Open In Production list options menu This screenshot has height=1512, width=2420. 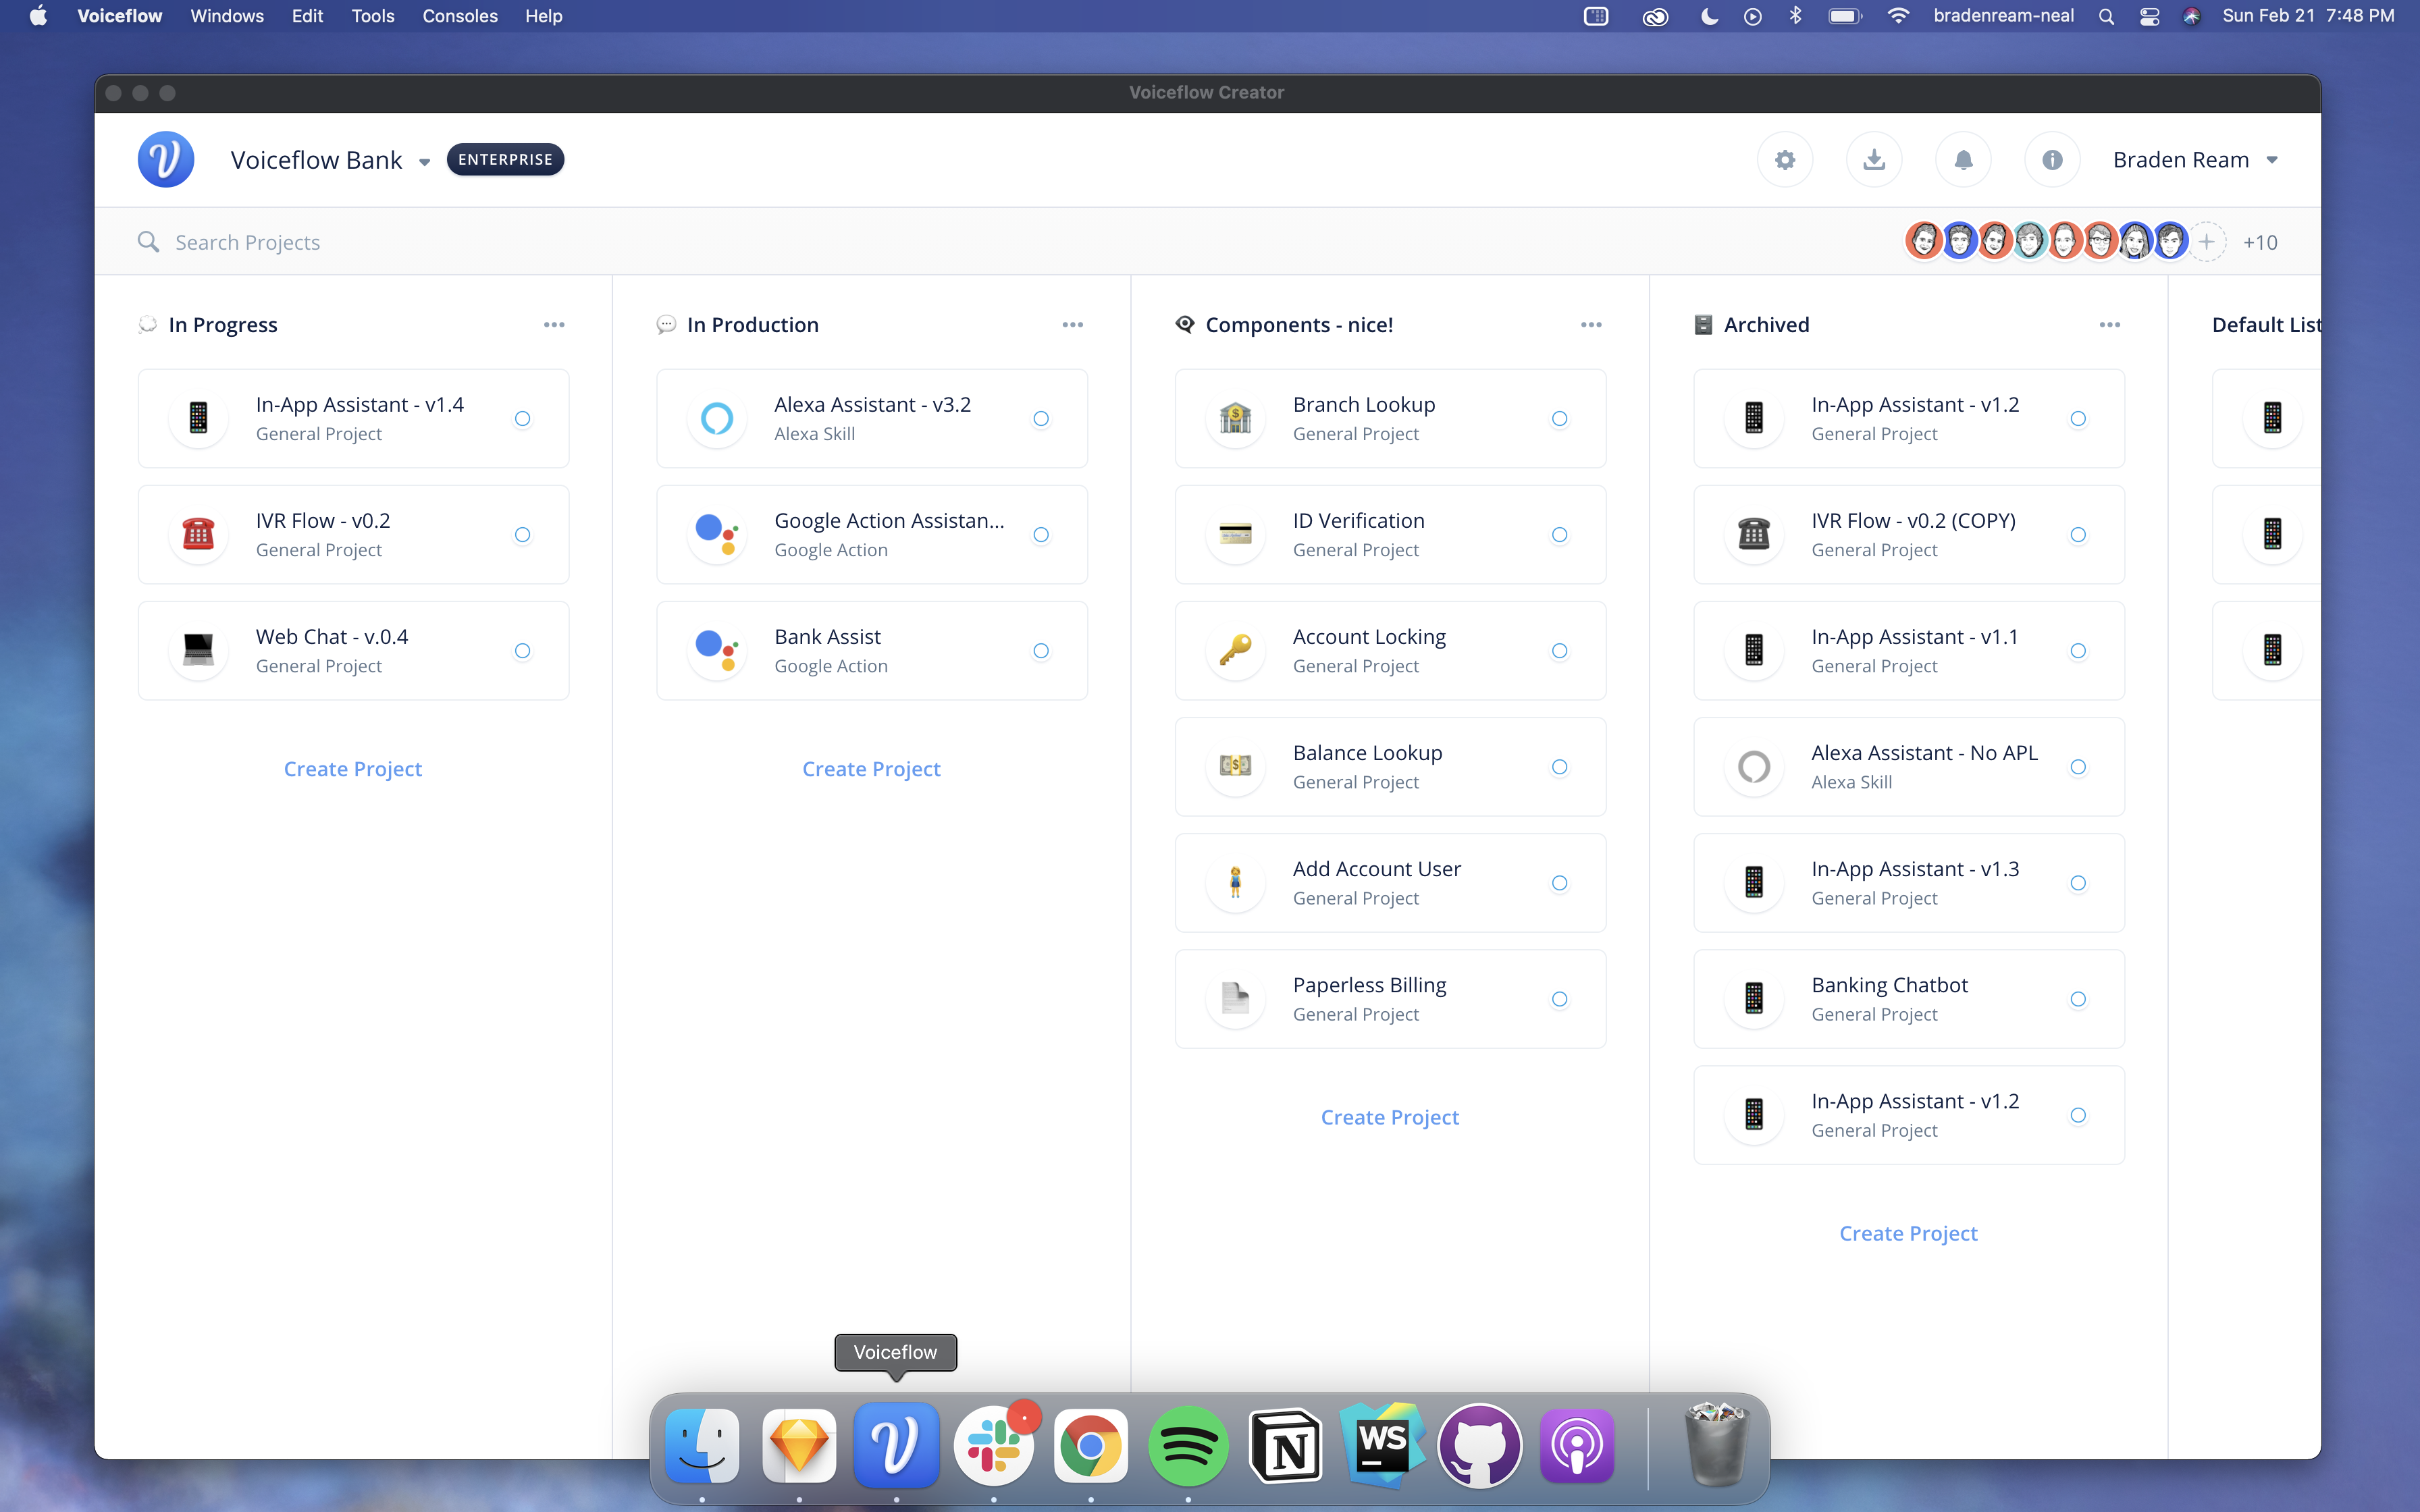[1072, 325]
